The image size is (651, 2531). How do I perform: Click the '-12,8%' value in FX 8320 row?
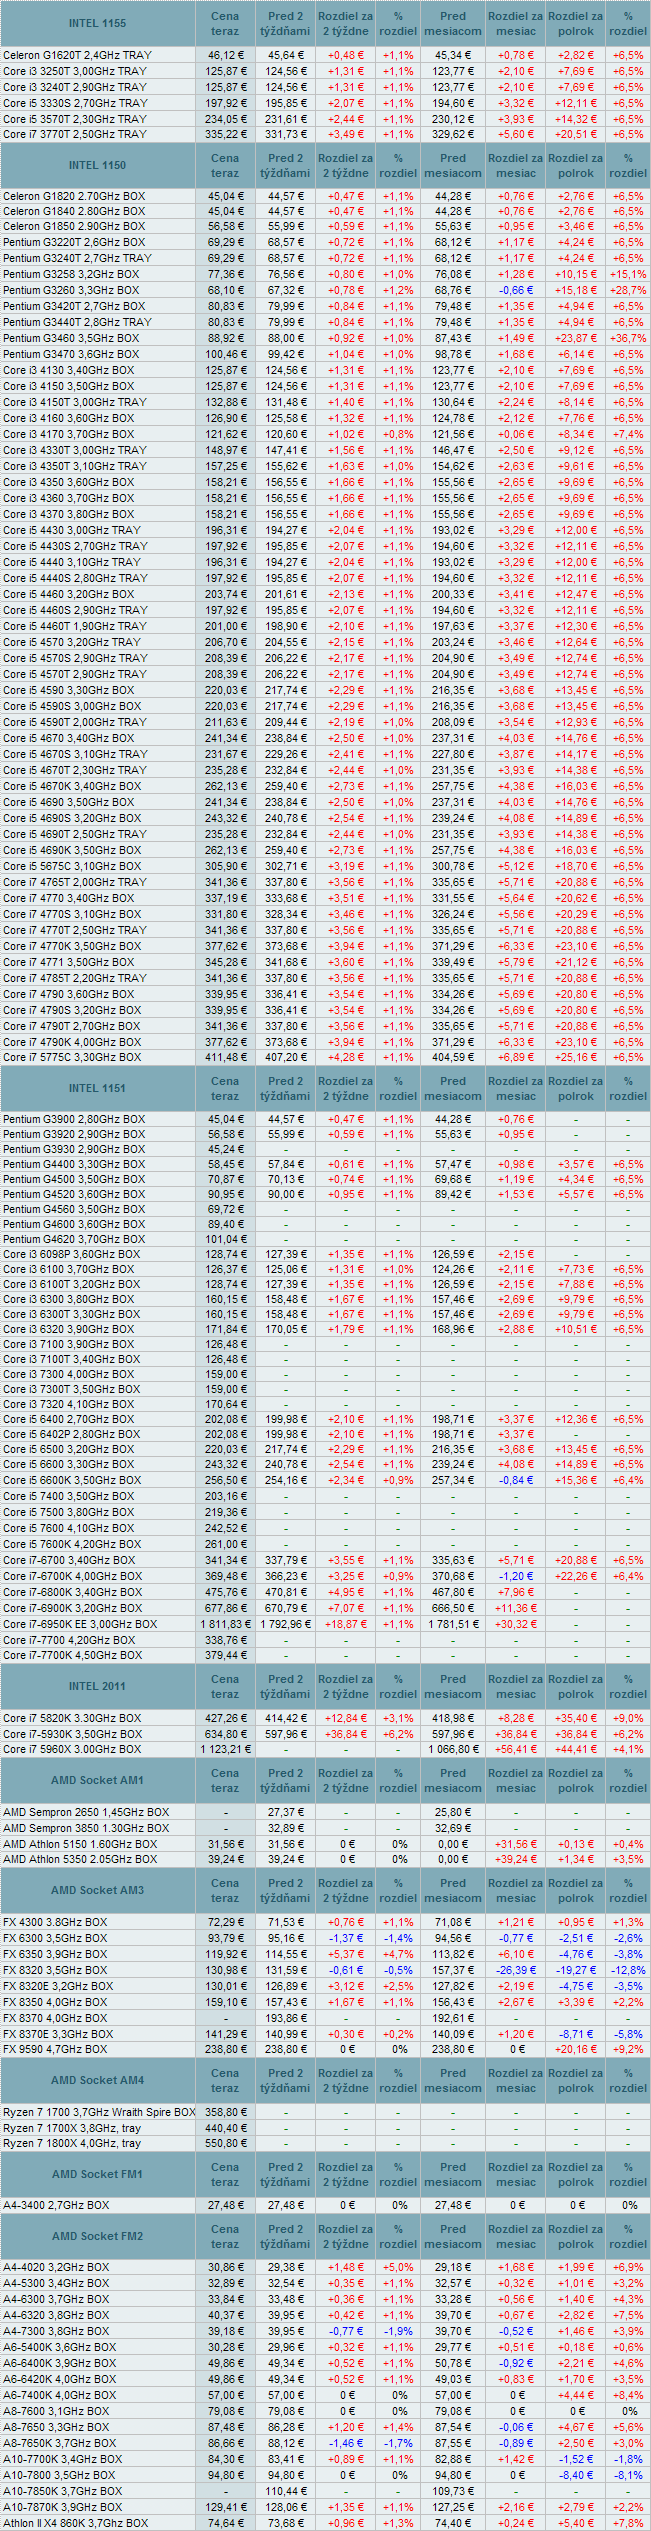[x=628, y=1970]
